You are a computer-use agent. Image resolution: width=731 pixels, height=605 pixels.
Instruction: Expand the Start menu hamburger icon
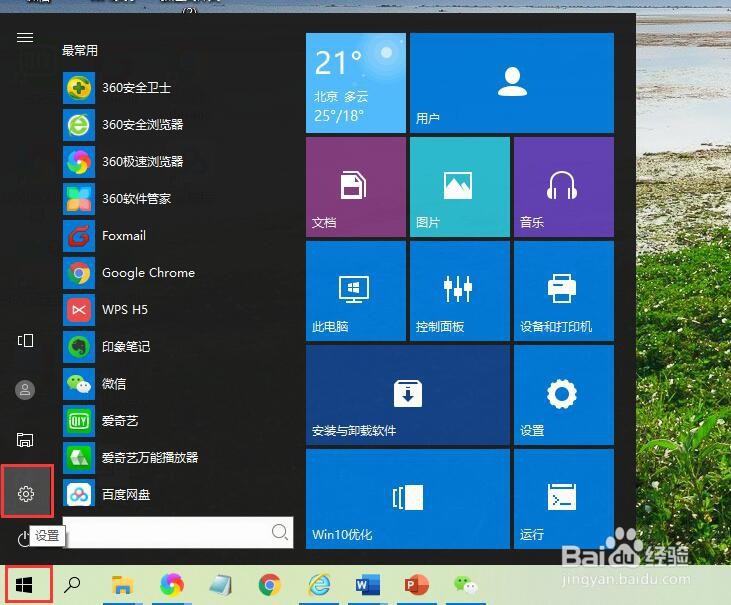pos(25,37)
